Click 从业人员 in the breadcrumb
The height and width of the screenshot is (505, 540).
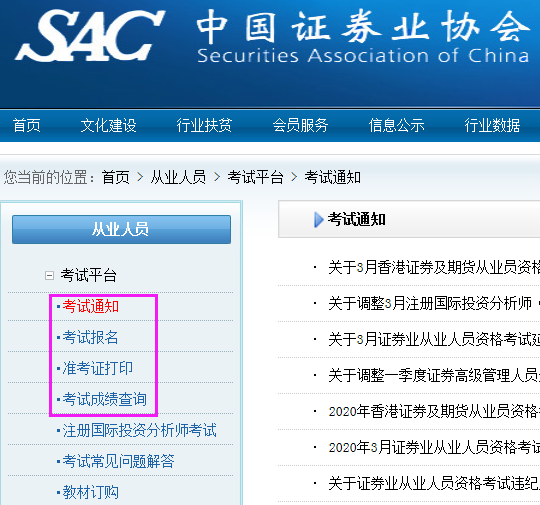click(178, 178)
